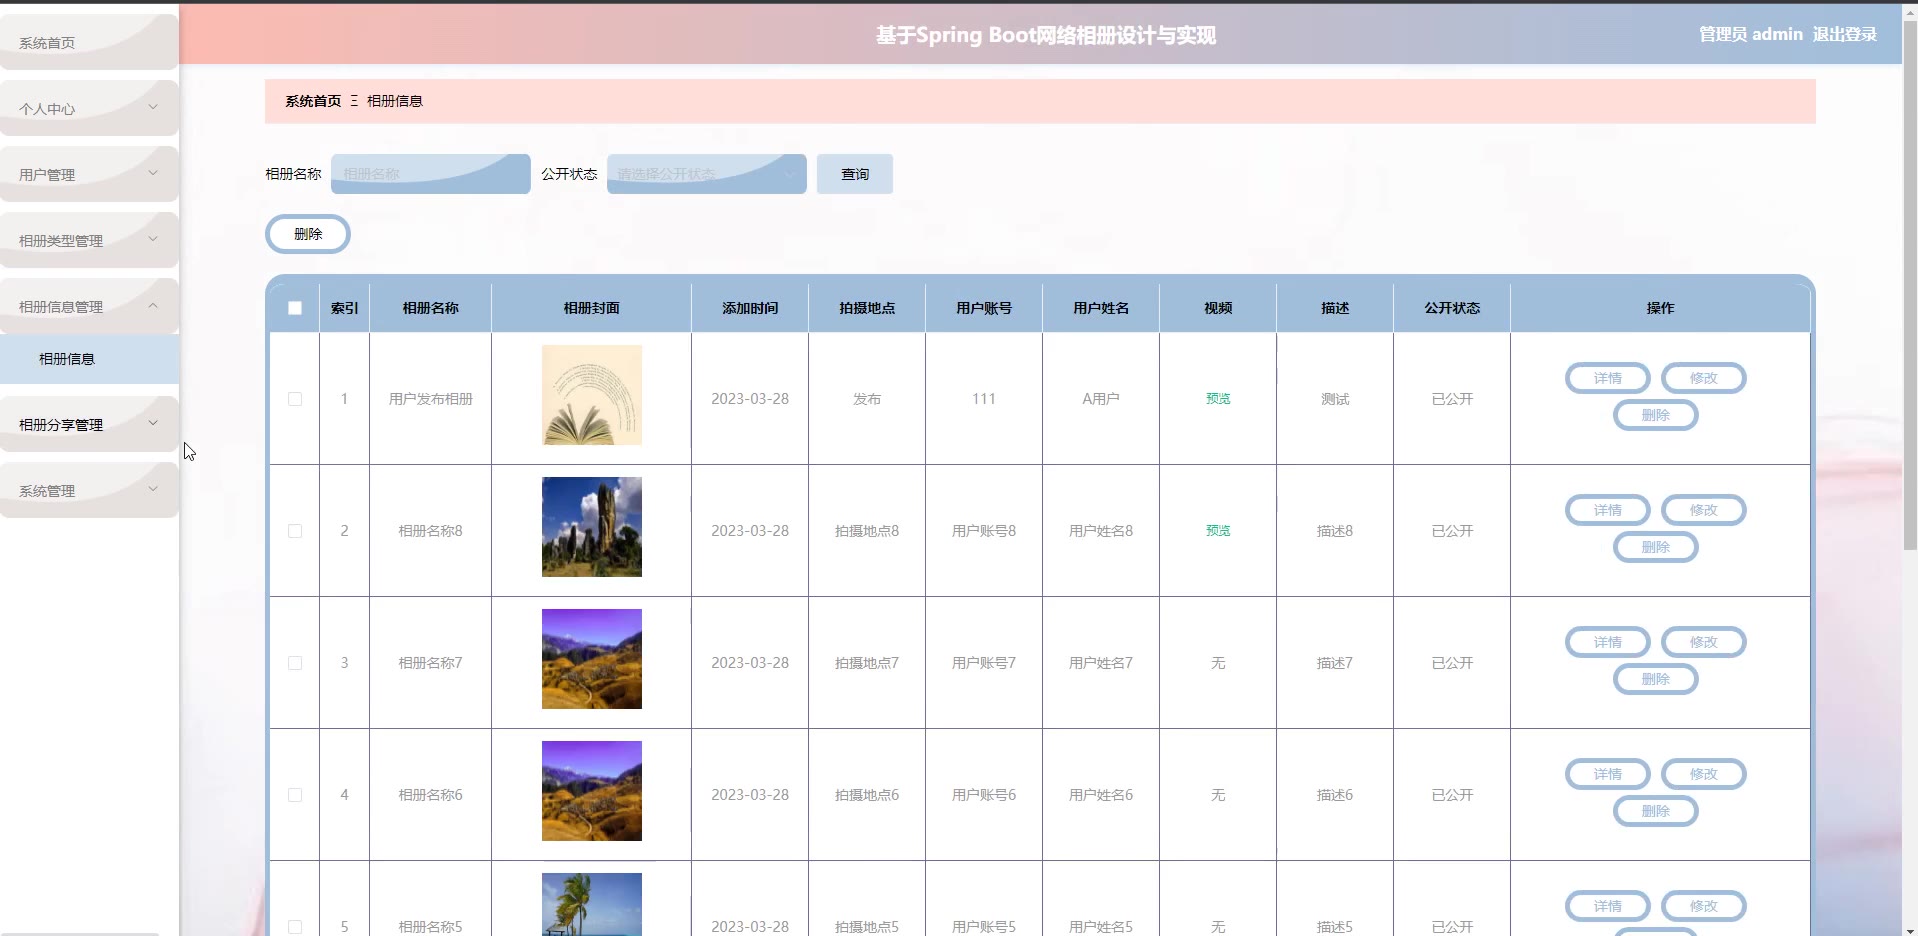Open 相册信息 submenu item
Screen dimensions: 1918x936
coord(89,359)
